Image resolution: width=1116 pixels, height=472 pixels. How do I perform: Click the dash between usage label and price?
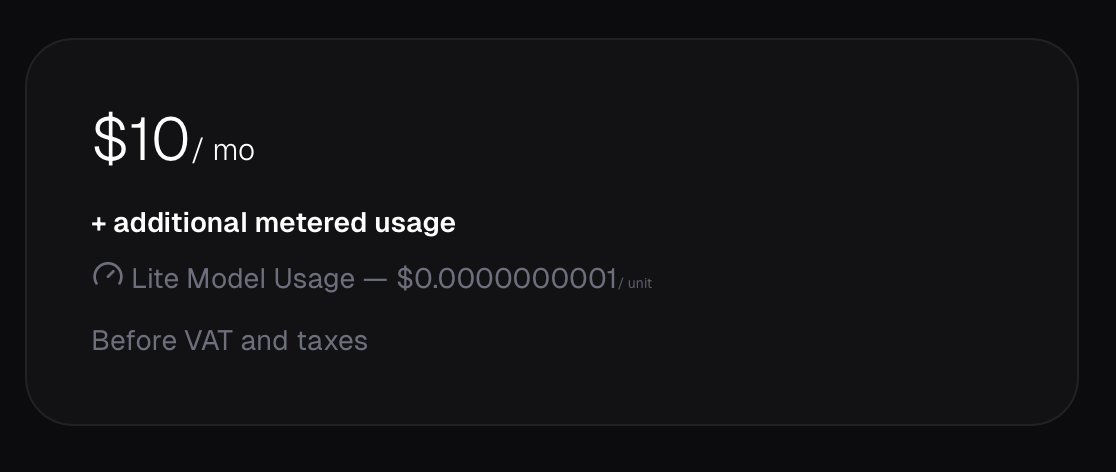375,279
